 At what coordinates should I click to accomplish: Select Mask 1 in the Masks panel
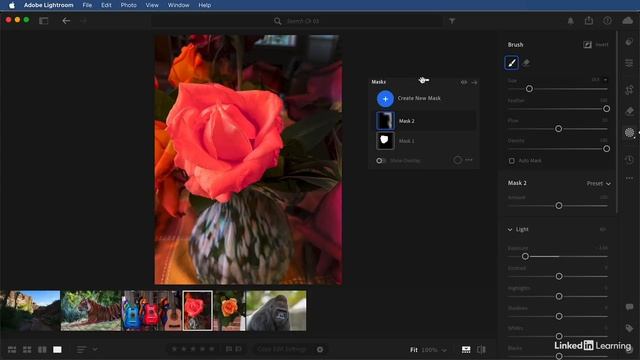pos(425,141)
